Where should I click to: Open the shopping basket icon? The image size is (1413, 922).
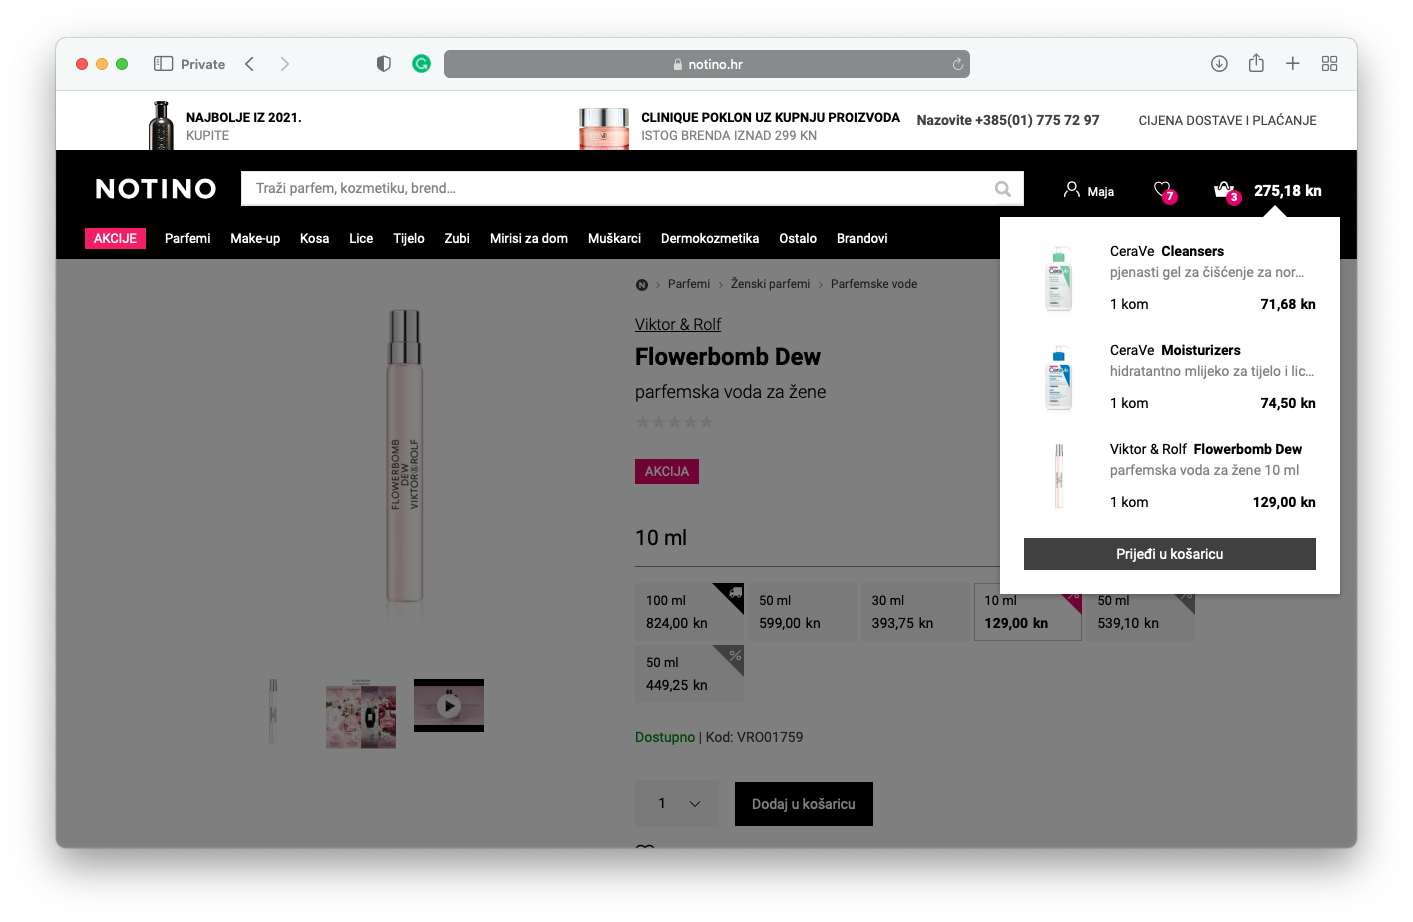tap(1223, 189)
